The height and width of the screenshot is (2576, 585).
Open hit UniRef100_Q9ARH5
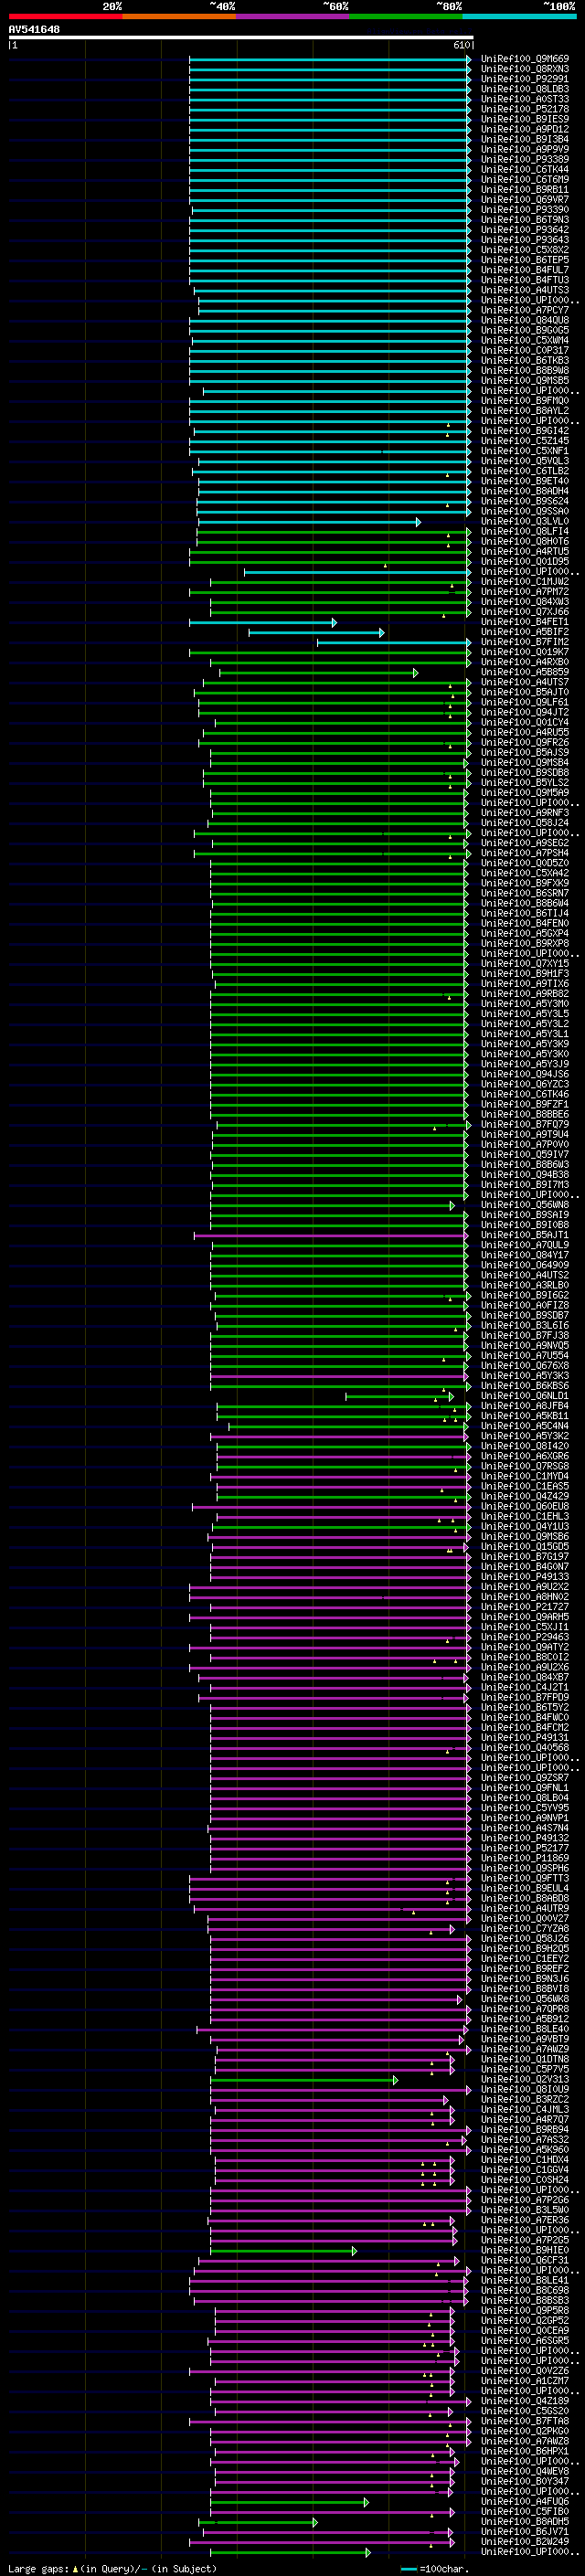[x=525, y=1617]
